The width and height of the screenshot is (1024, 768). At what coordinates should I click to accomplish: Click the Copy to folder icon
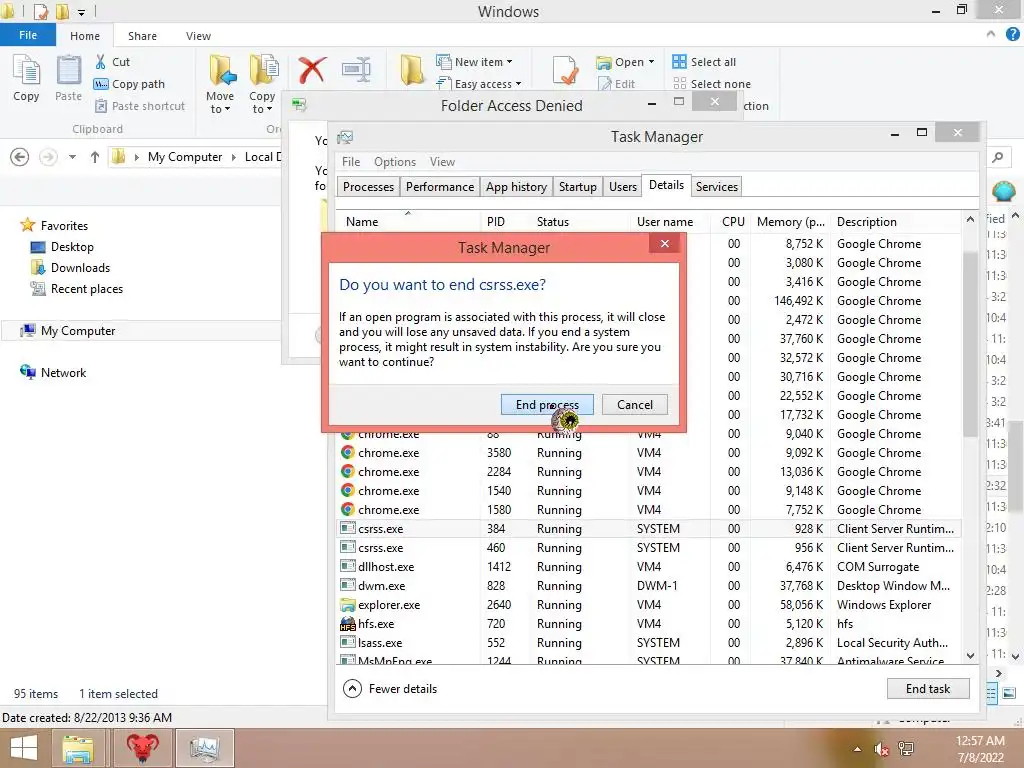tap(263, 70)
